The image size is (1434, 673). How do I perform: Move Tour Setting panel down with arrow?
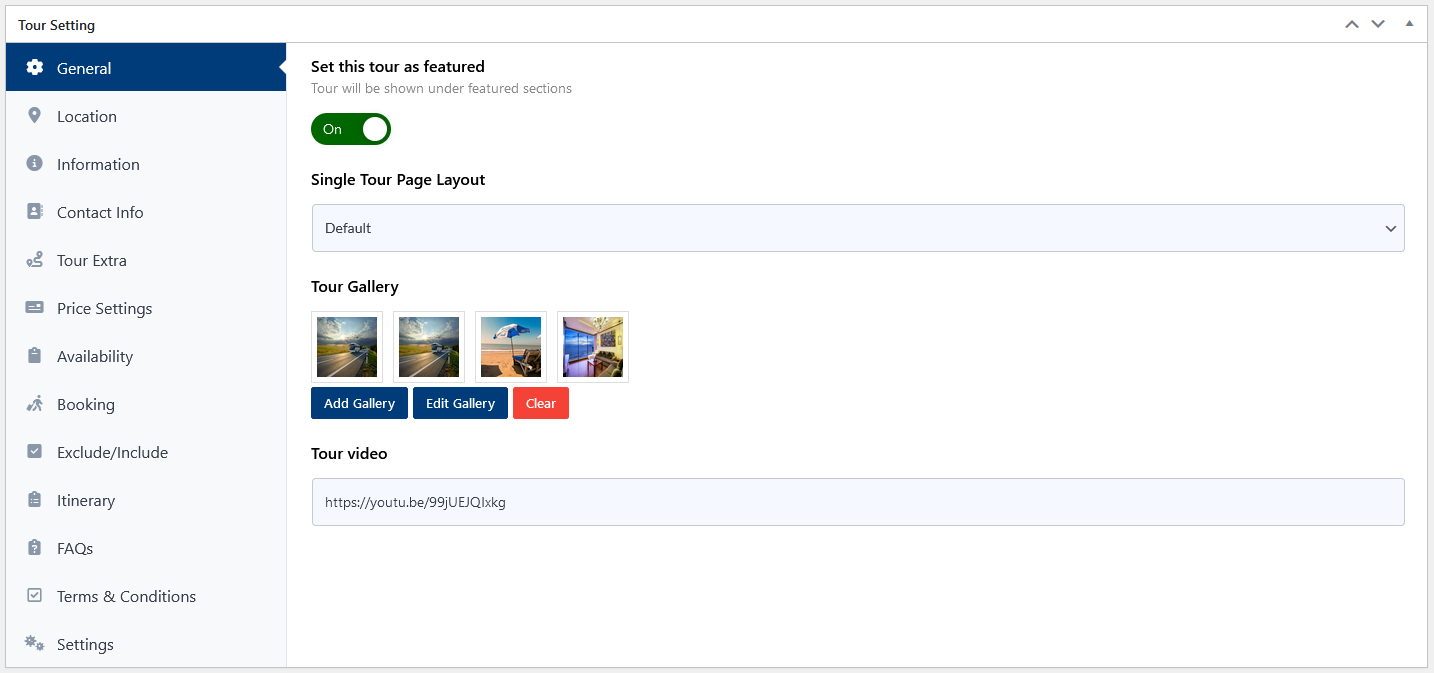click(1378, 24)
